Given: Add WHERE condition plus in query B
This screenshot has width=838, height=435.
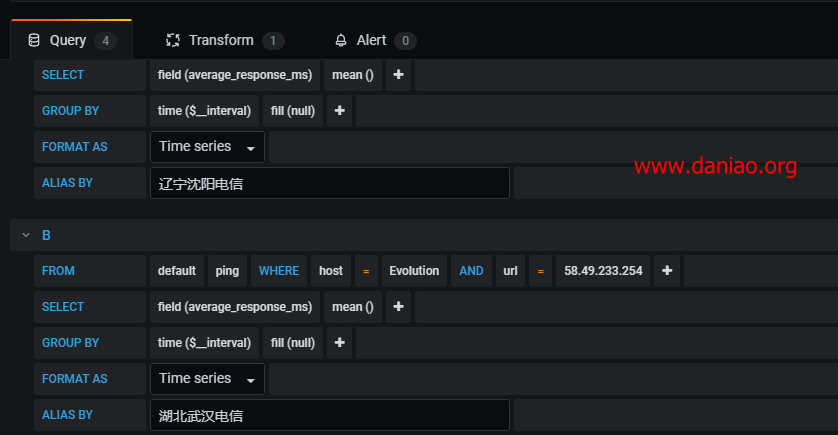Looking at the screenshot, I should (667, 271).
